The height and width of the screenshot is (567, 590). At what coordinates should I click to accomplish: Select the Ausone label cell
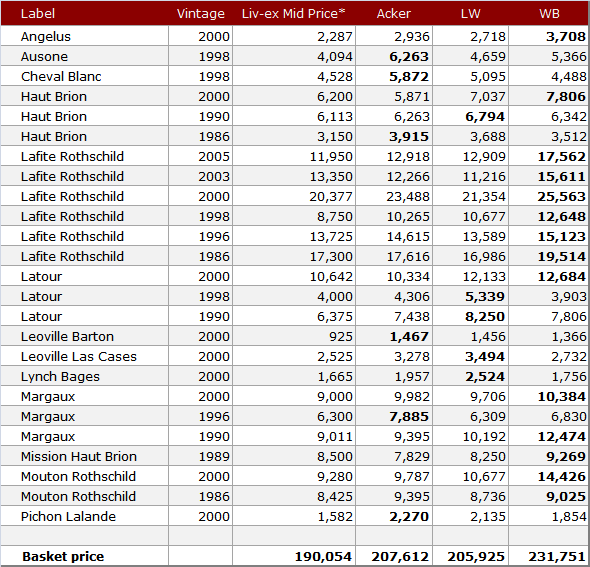[85, 56]
